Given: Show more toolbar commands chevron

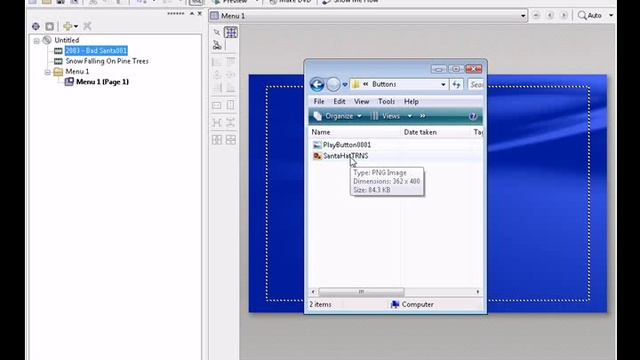Looking at the screenshot, I should pos(422,116).
